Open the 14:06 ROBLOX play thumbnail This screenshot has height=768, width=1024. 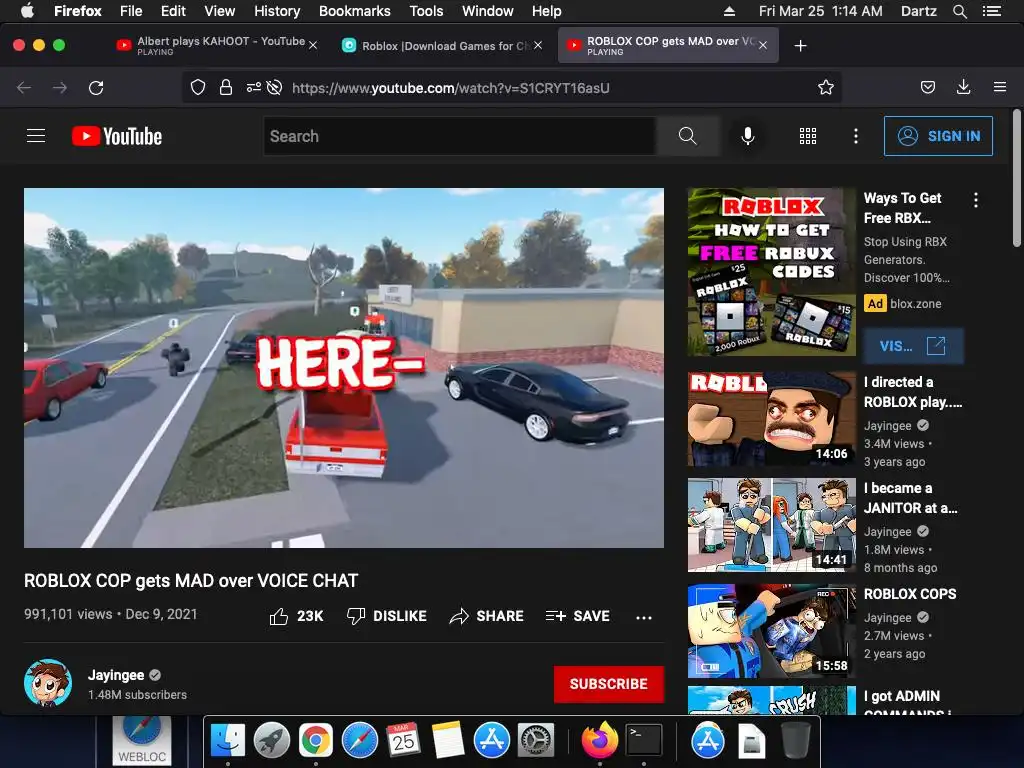pyautogui.click(x=772, y=419)
